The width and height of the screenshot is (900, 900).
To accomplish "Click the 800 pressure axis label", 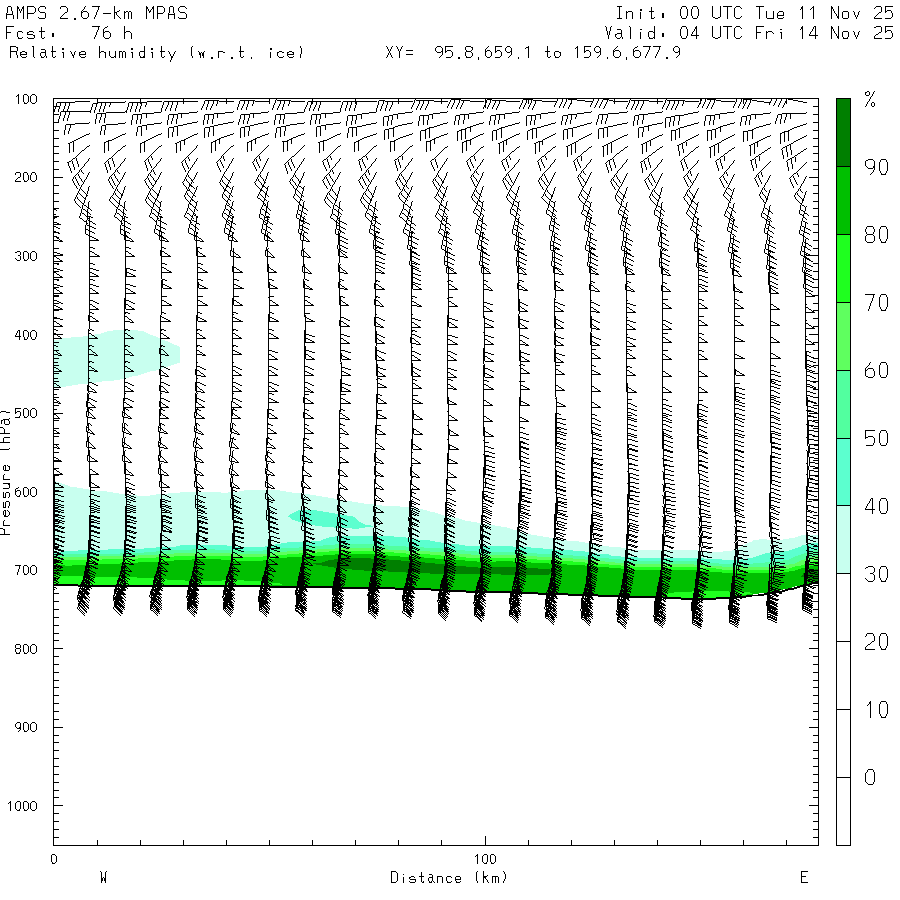I will (26, 649).
